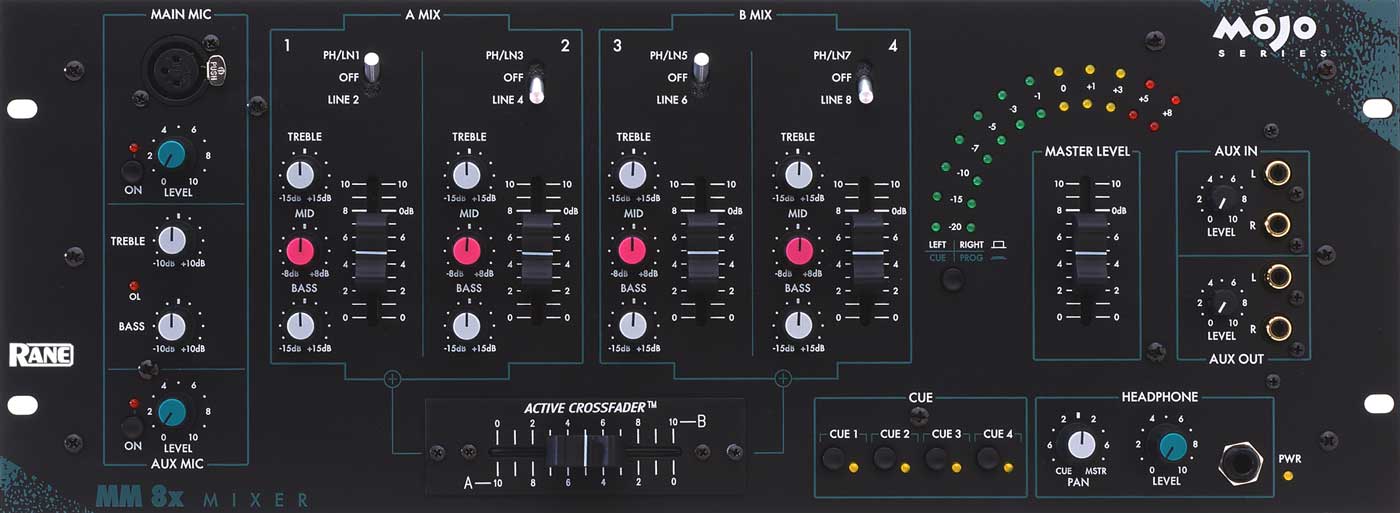Flip channel 1 PH/LN1 input selector switch
The image size is (1400, 513).
click(x=371, y=69)
